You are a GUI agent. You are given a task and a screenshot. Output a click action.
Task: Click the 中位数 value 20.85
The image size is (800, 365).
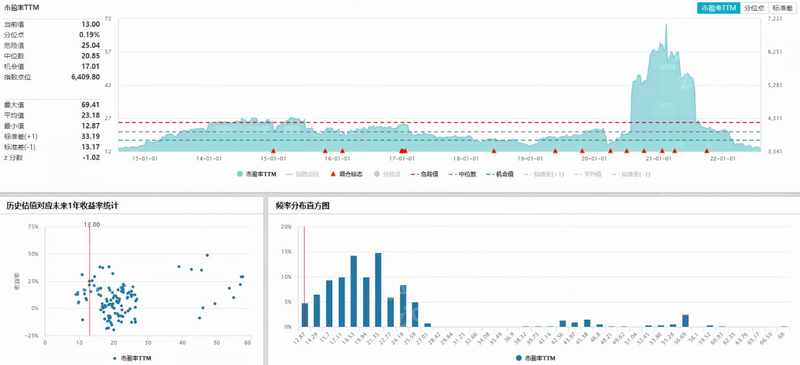click(x=90, y=56)
